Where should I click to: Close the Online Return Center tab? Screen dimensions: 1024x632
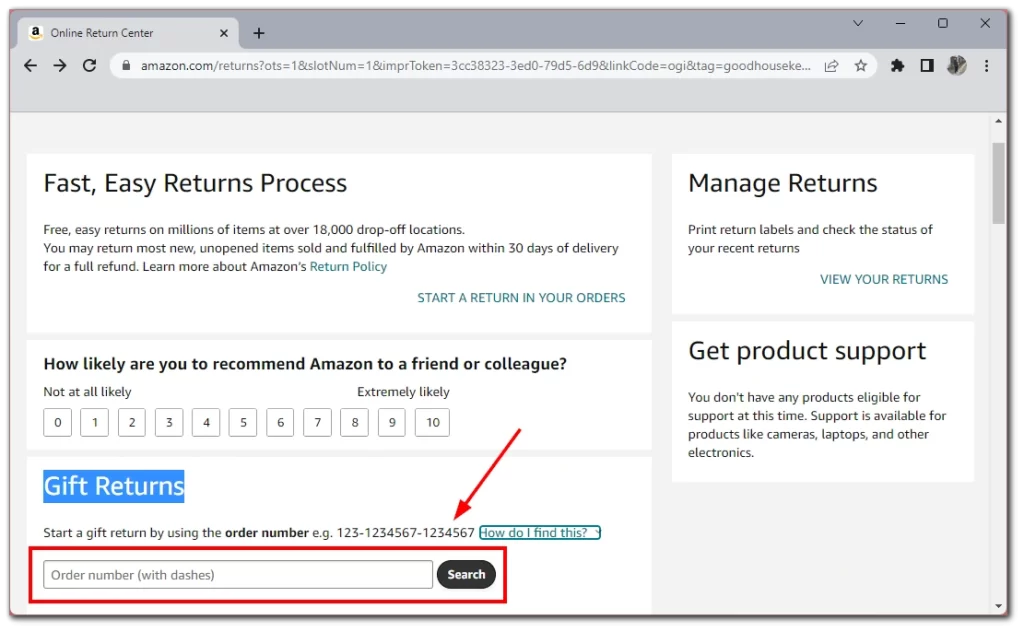pyautogui.click(x=222, y=33)
